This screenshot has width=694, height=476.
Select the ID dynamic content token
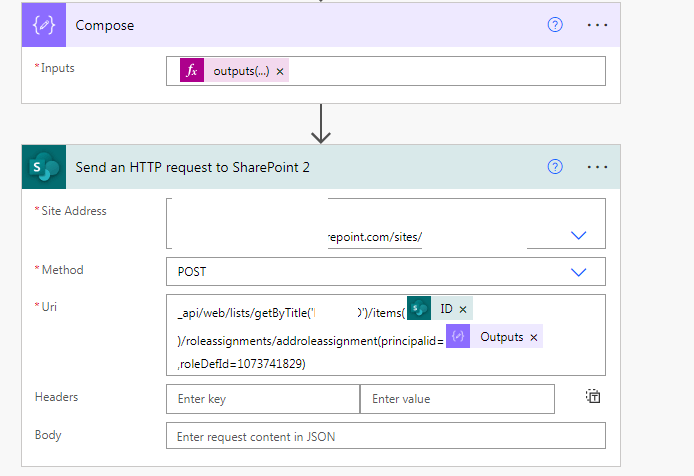pos(446,309)
